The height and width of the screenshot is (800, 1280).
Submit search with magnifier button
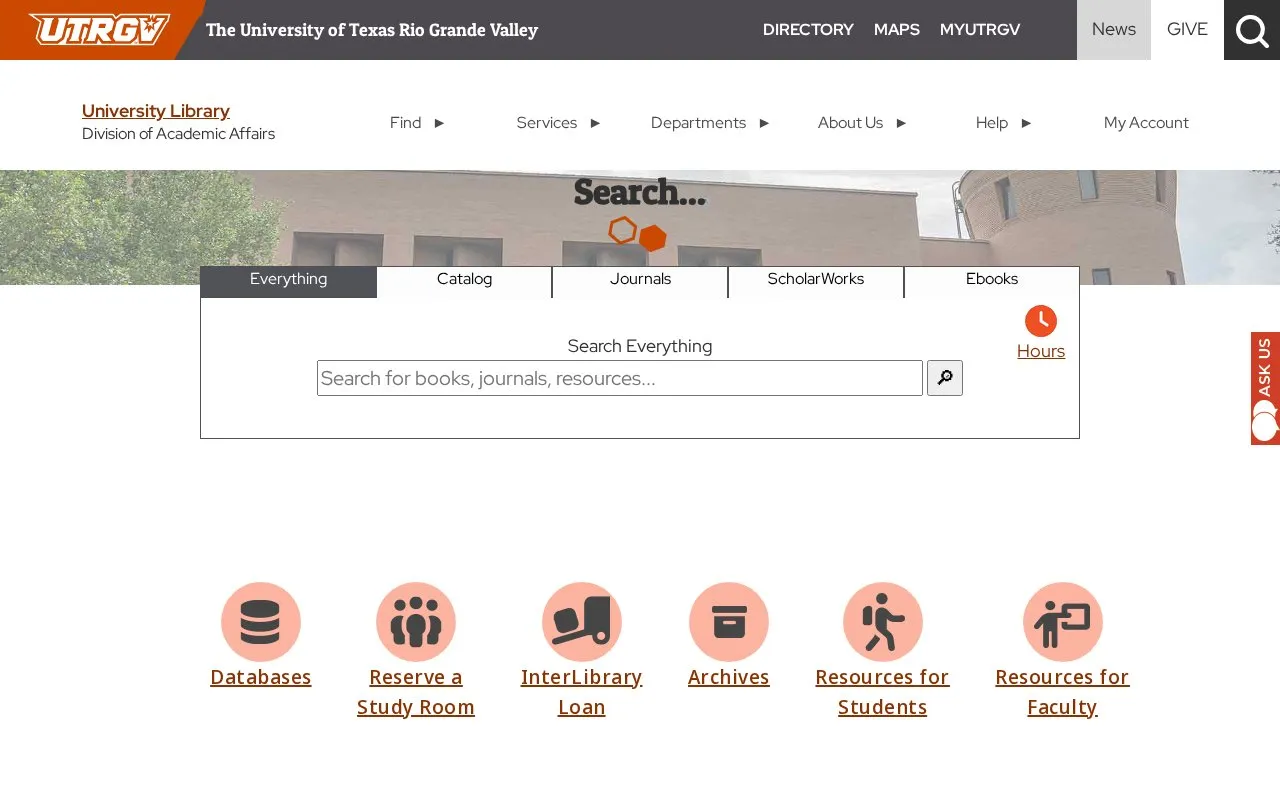[945, 378]
